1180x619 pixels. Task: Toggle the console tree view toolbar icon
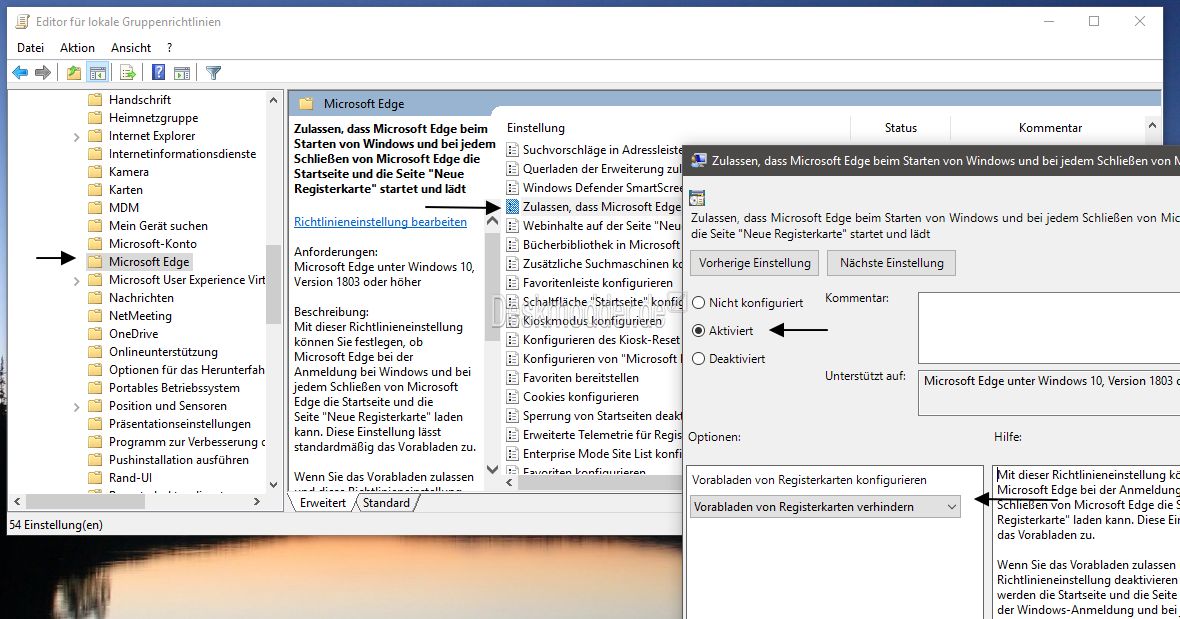tap(97, 72)
